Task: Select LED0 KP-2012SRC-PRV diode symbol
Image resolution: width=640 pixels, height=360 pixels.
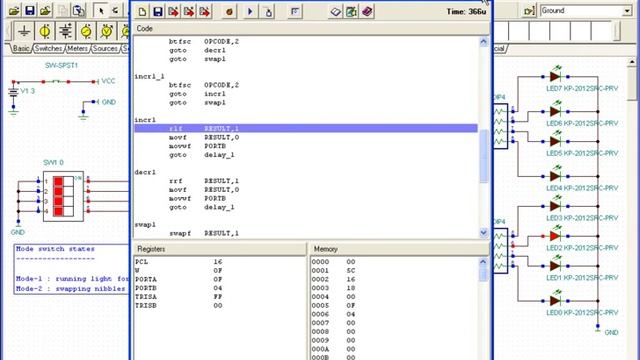Action: 555,300
